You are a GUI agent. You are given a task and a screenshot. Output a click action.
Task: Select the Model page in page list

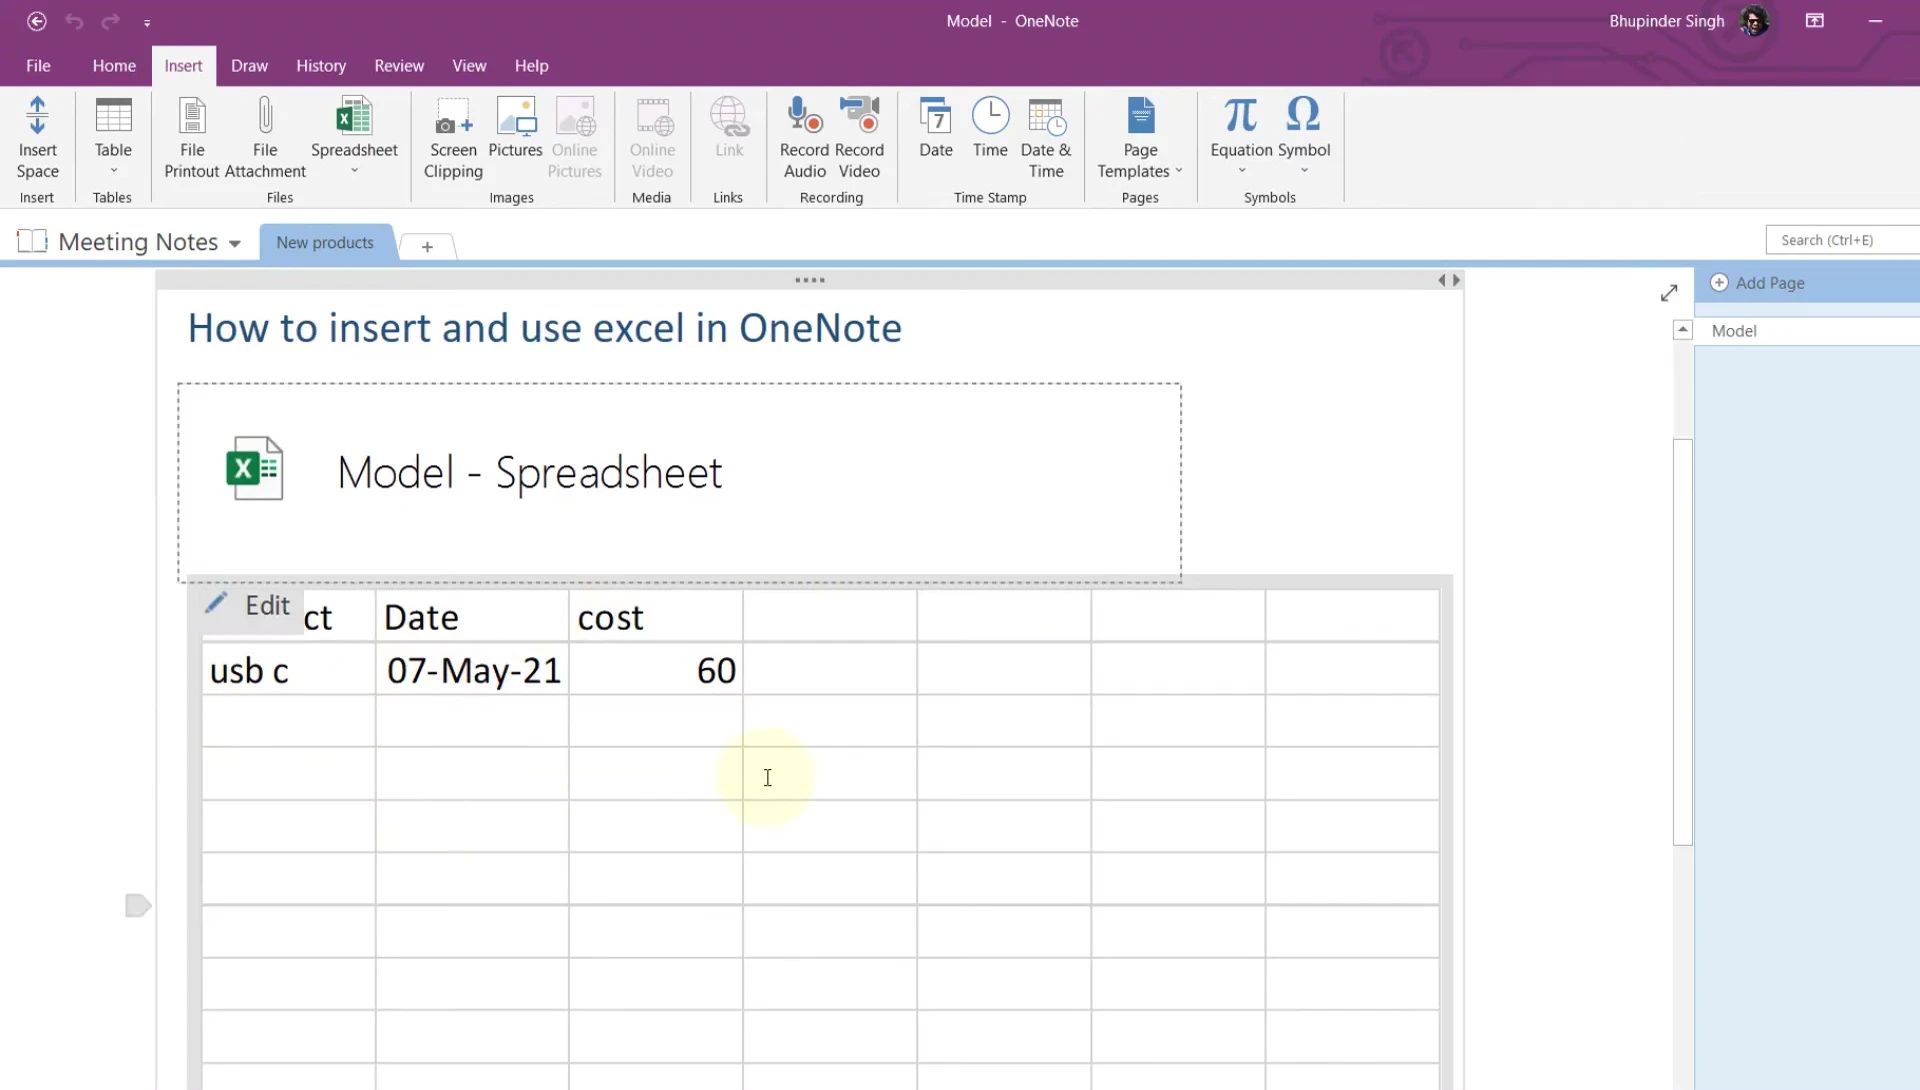pos(1806,331)
